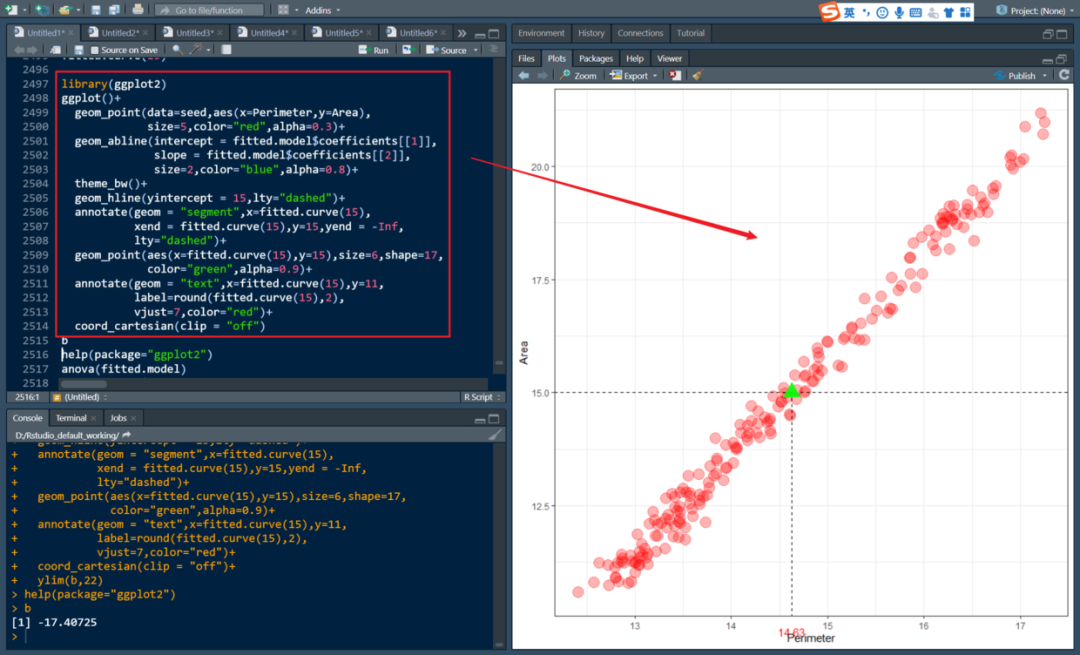1080x655 pixels.
Task: Click the workspace panes grid icon
Action: (283, 10)
